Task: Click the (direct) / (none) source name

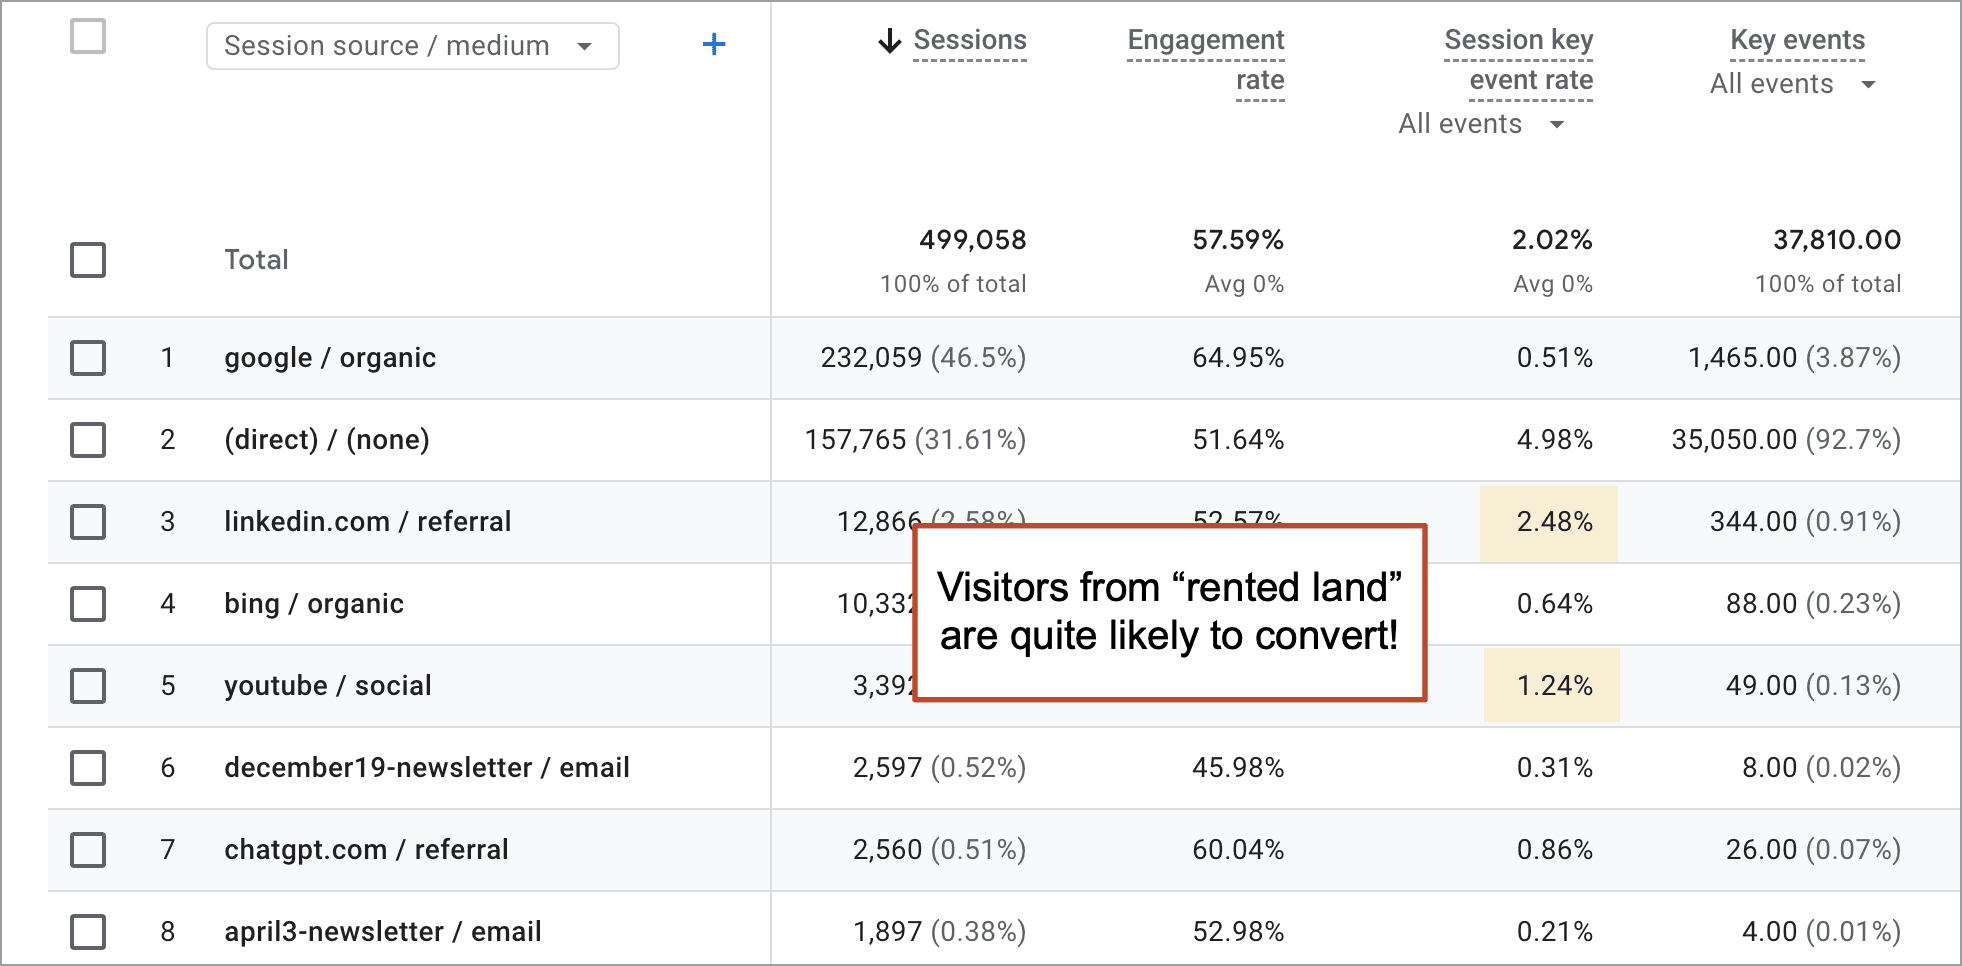Action: click(327, 440)
